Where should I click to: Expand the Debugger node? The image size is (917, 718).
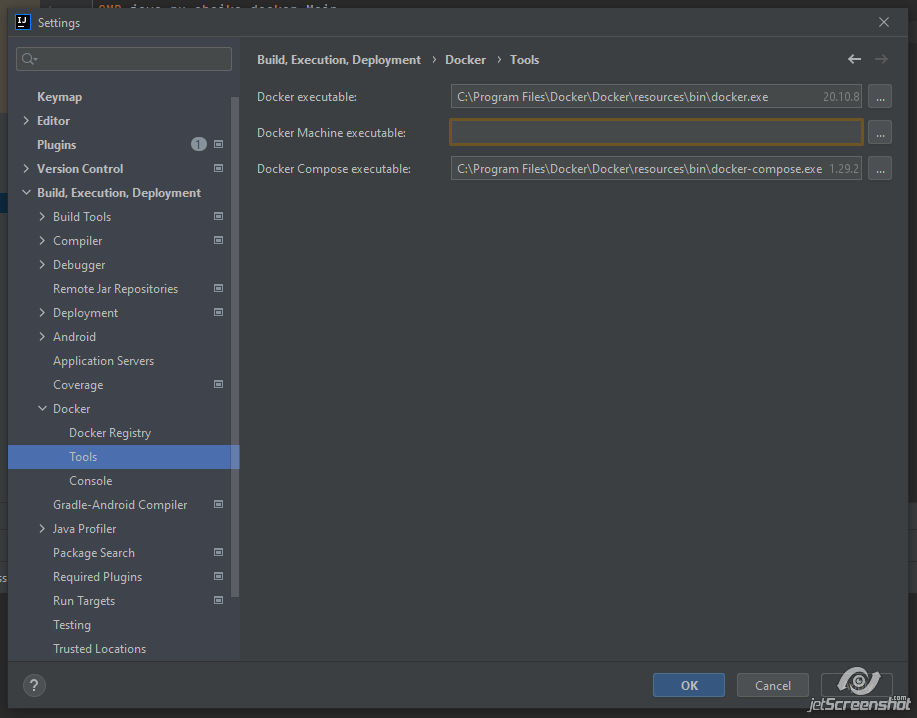tap(42, 264)
